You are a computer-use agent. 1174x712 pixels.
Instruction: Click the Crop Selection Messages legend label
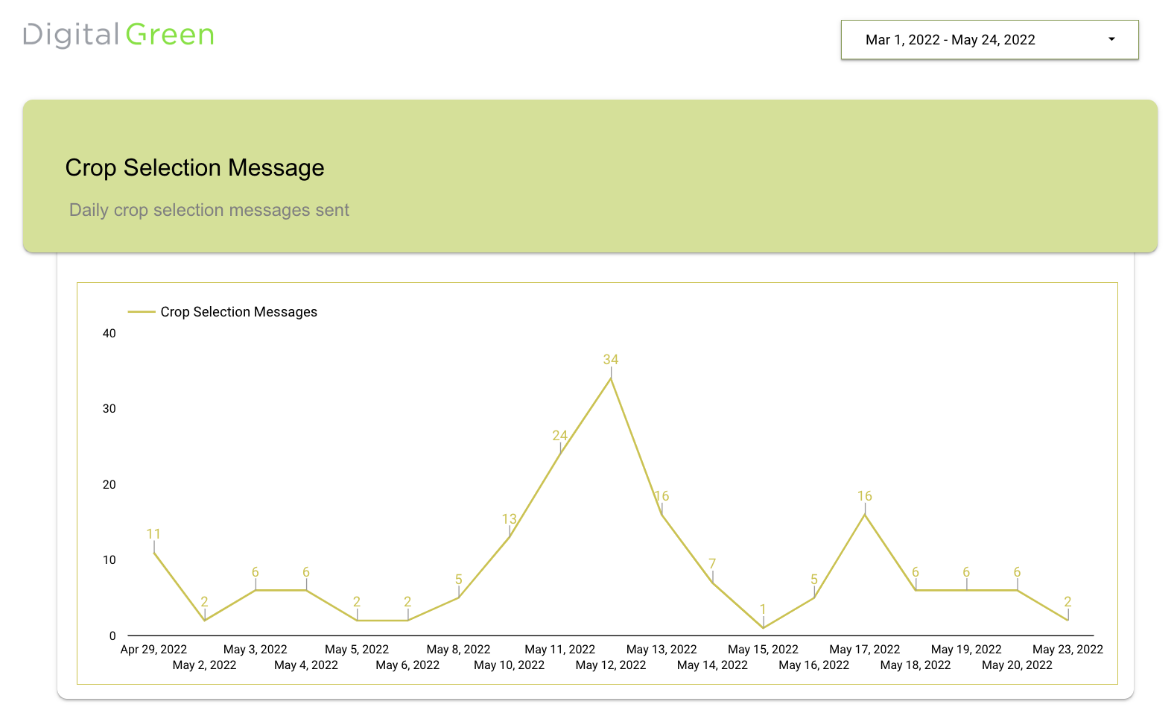[x=238, y=312]
